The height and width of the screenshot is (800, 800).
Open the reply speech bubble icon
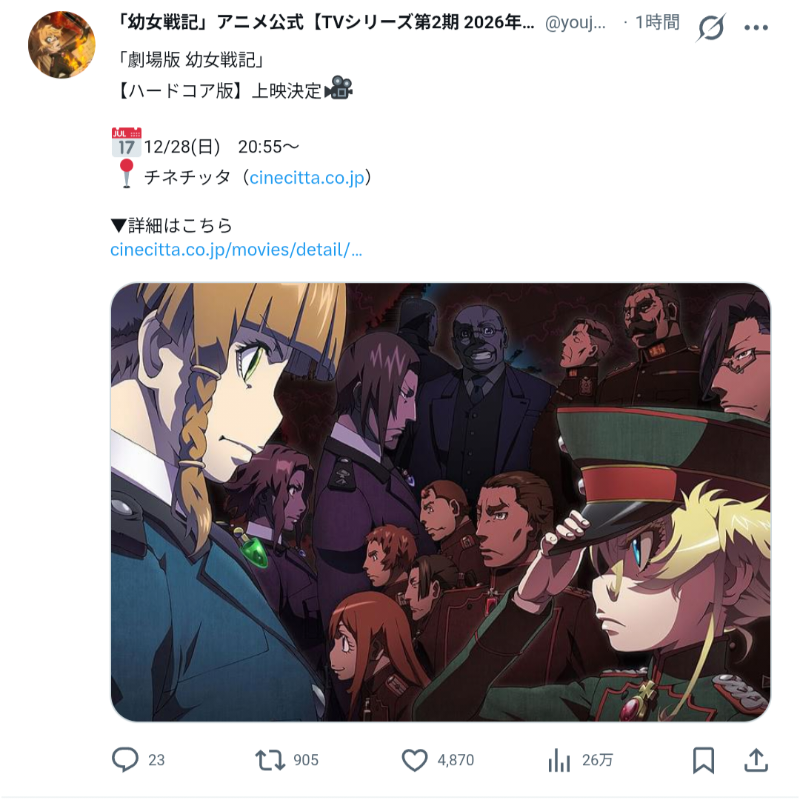coord(125,760)
